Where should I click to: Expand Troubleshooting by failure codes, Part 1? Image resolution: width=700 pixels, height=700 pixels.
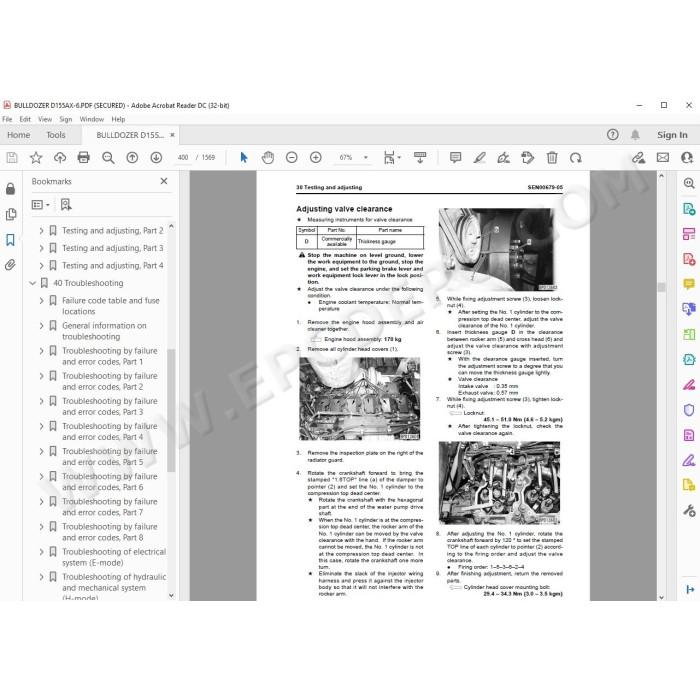[x=41, y=351]
